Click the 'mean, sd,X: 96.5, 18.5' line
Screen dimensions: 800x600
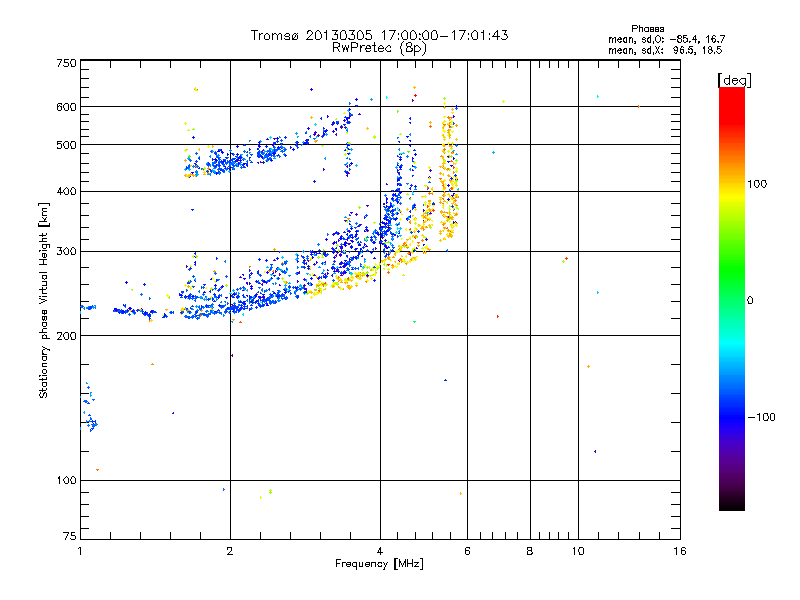[x=665, y=50]
